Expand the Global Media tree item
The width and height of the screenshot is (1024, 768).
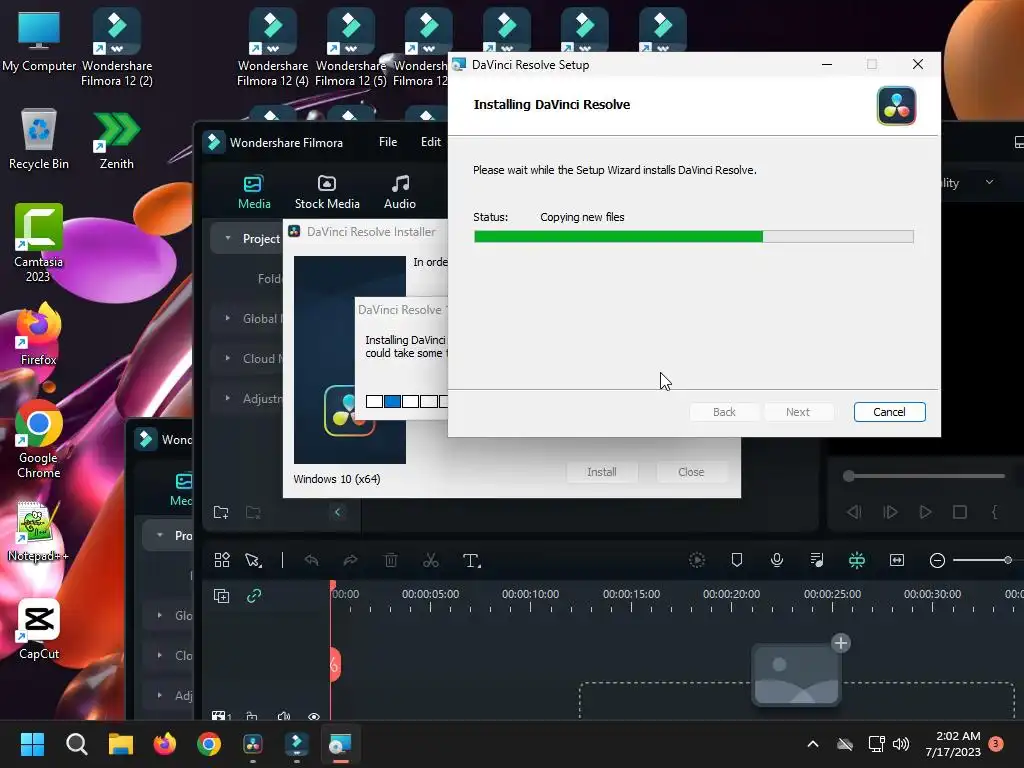228,318
